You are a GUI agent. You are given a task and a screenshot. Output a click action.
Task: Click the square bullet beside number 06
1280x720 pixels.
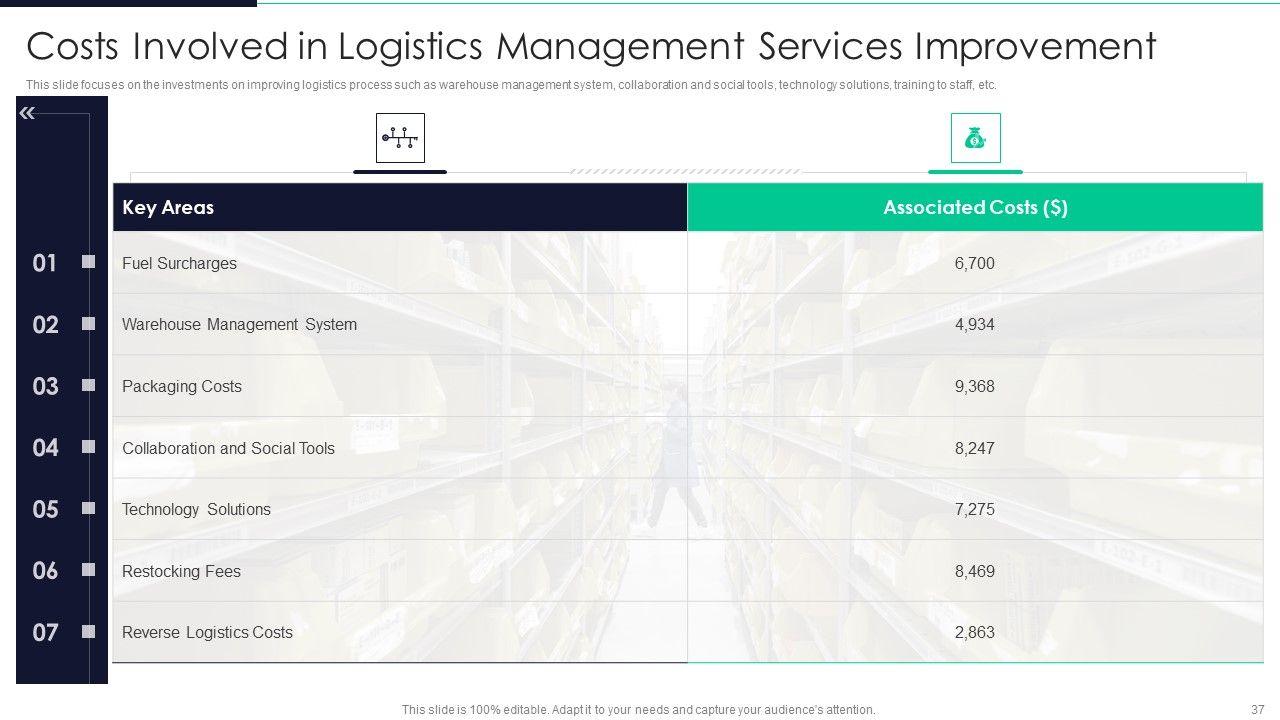(89, 570)
